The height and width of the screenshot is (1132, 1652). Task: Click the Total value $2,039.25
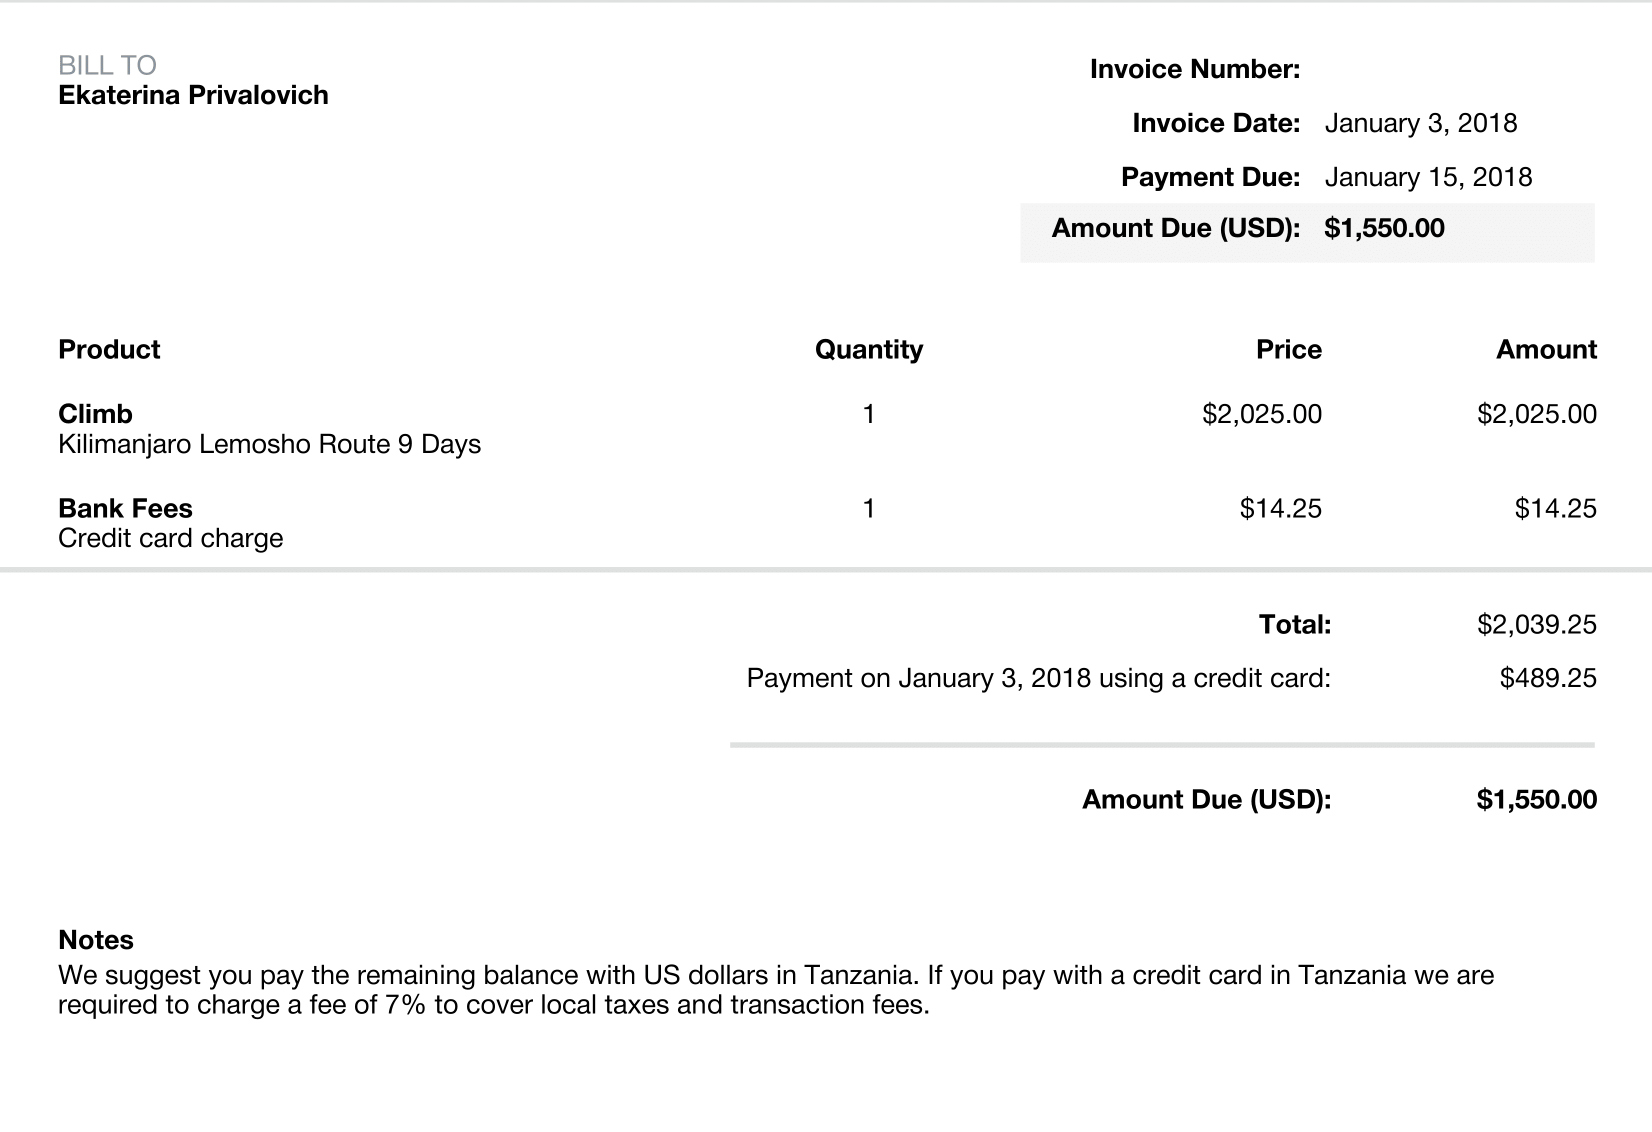[x=1536, y=624]
